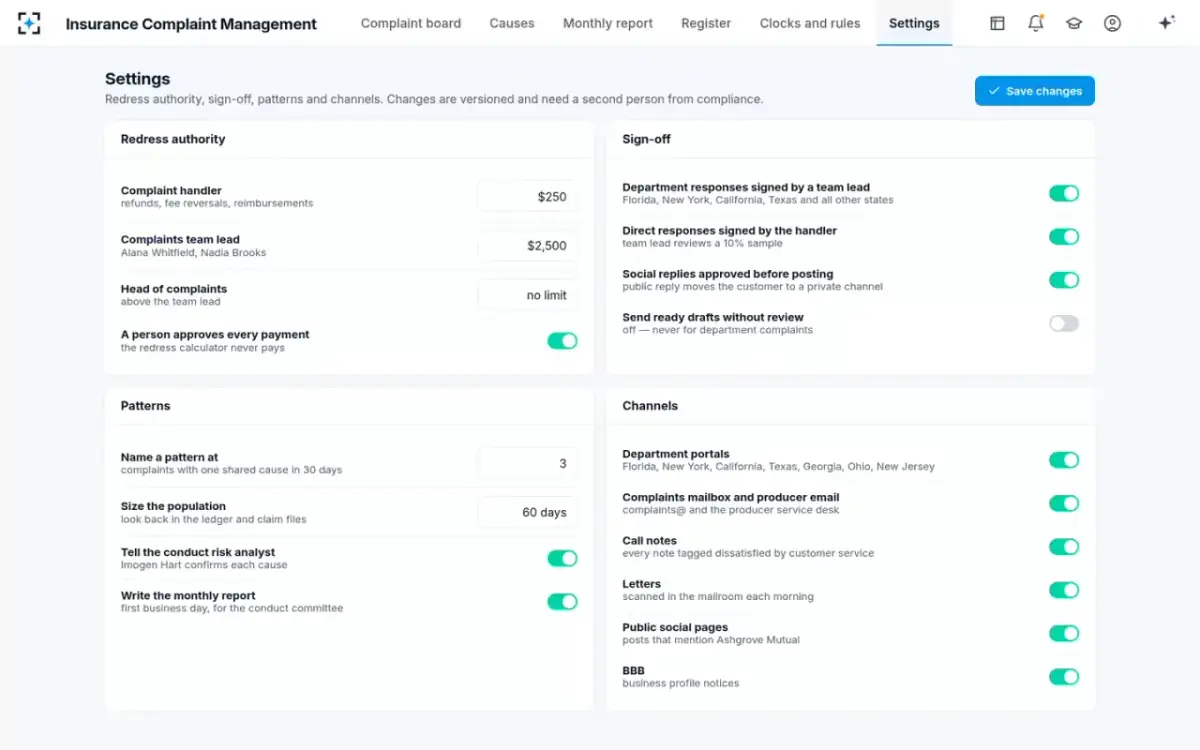Click the Sign-off panel heading
Image resolution: width=1200 pixels, height=750 pixels.
(646, 139)
